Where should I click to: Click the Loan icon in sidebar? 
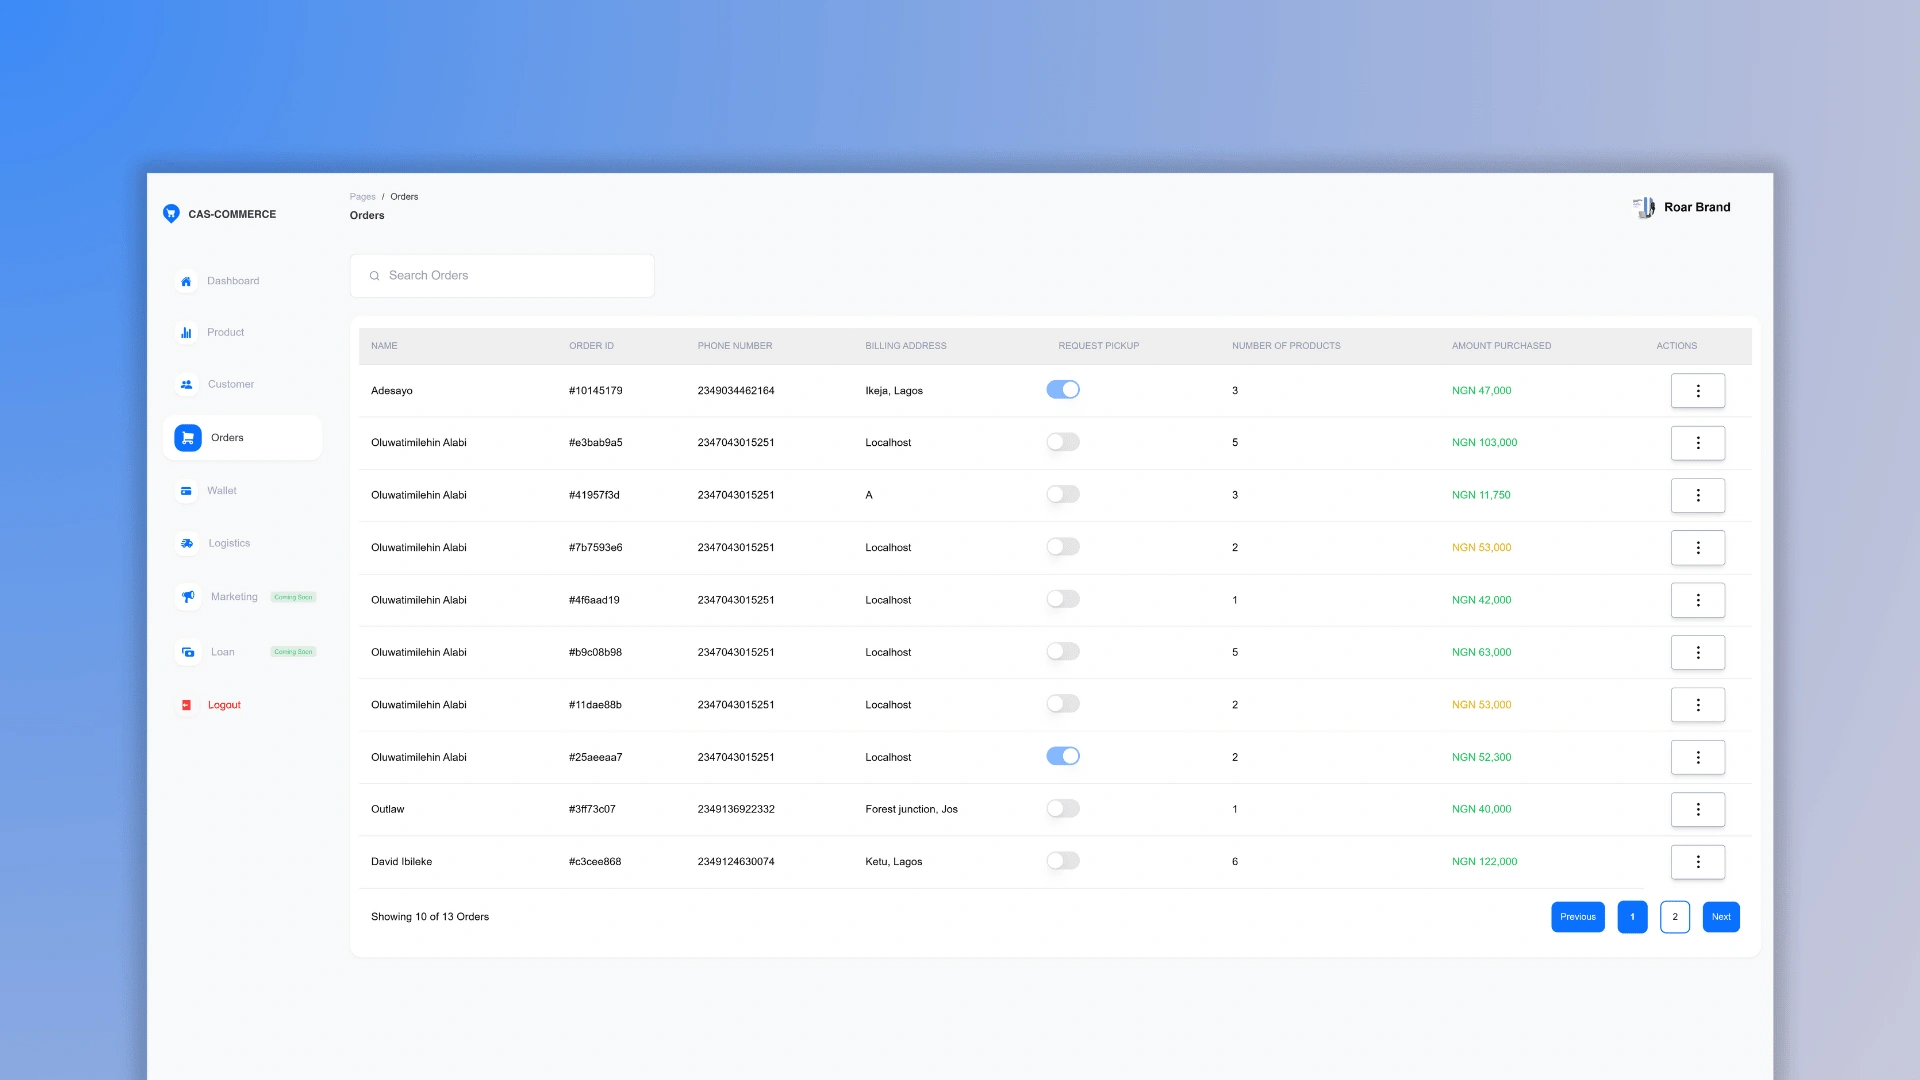click(188, 652)
